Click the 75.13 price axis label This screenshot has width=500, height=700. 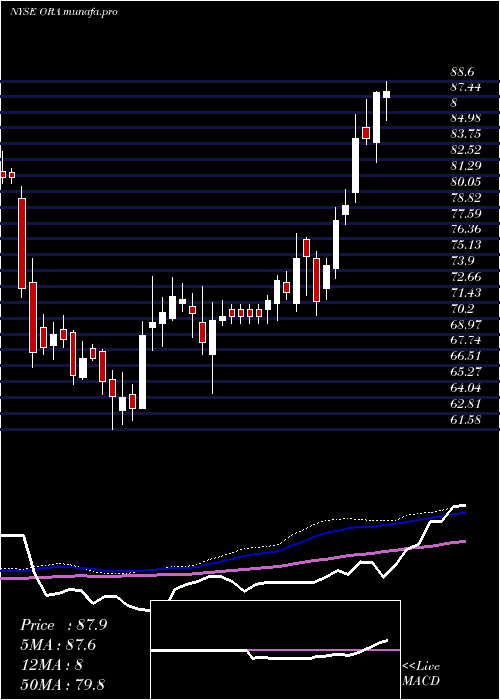point(465,245)
